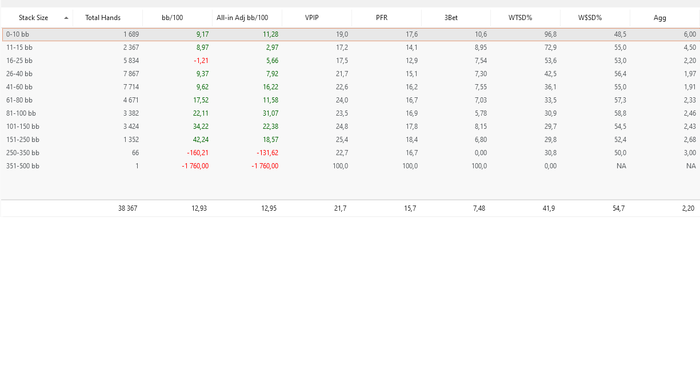Click the 26-40 bb stack row
Screen dimensions: 700x371
[x=350, y=74]
